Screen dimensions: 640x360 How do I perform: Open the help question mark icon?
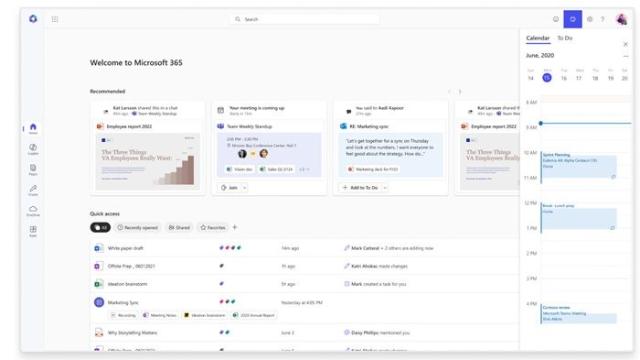click(x=602, y=19)
